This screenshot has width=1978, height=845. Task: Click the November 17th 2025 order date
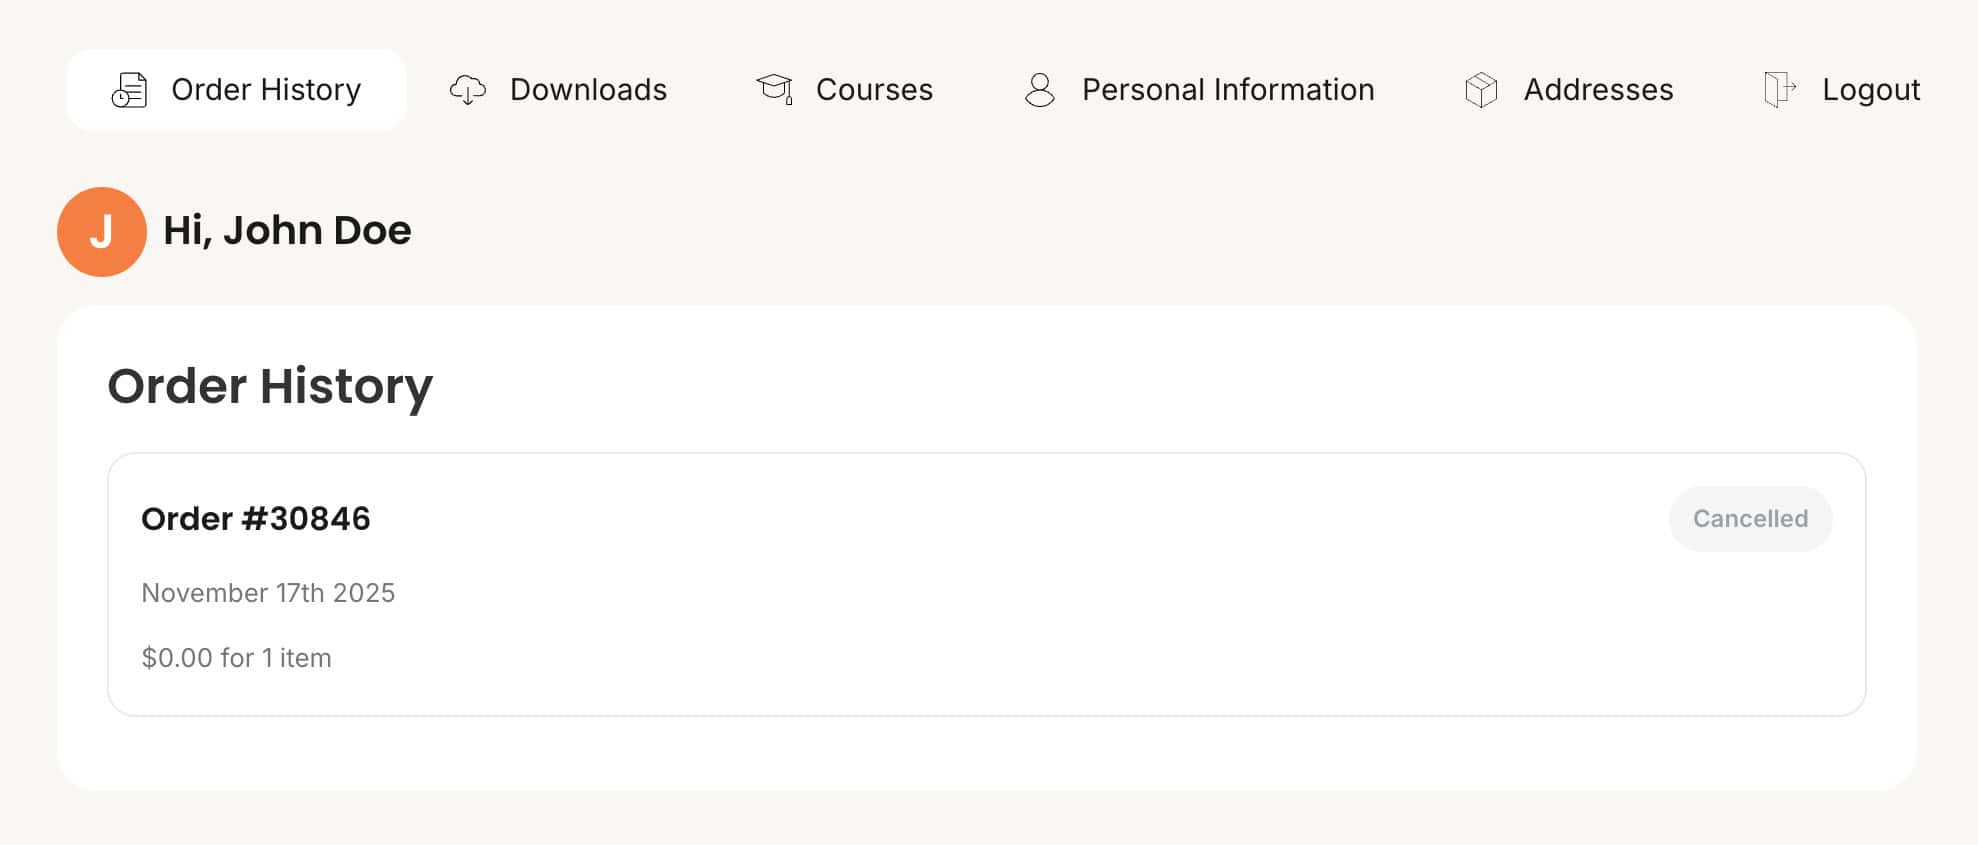pos(268,593)
